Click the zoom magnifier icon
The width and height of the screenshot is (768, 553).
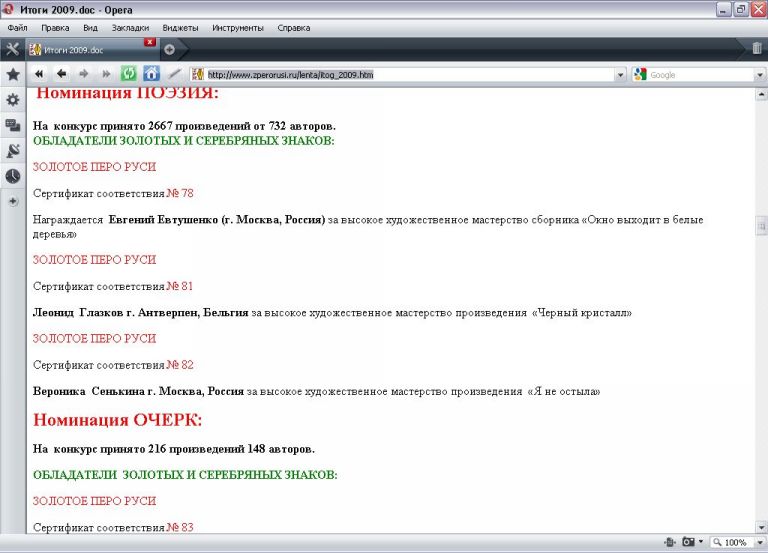coord(717,542)
